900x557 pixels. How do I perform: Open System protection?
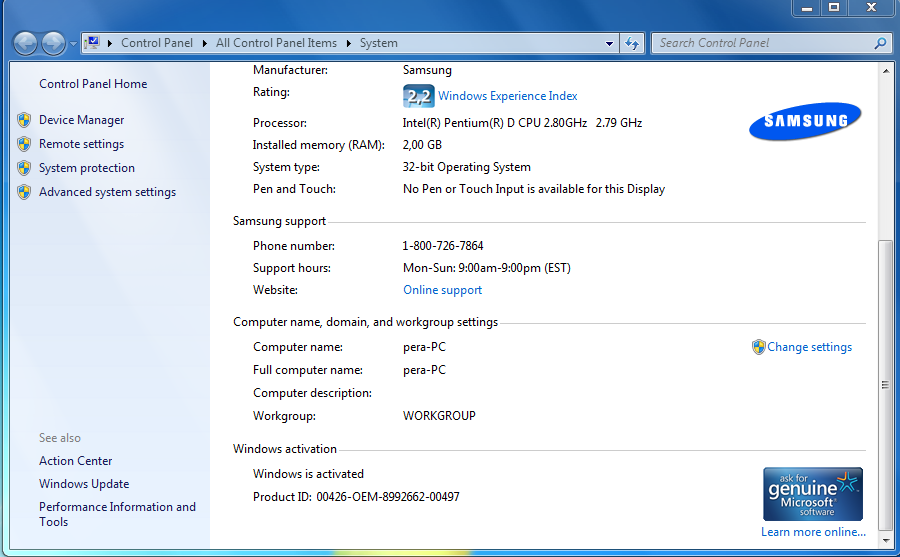coord(87,168)
